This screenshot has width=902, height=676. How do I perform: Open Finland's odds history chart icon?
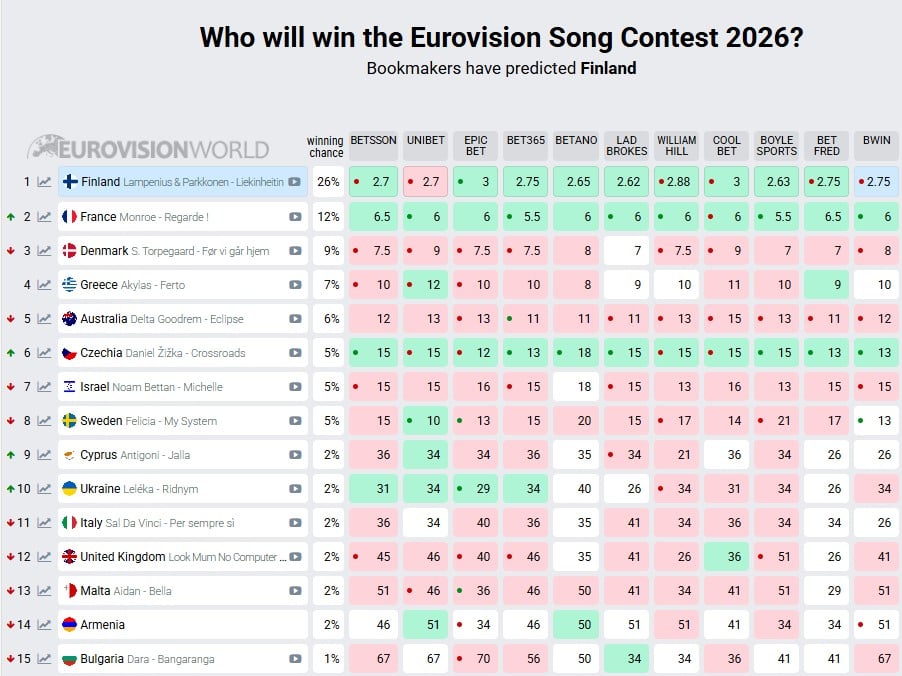click(44, 182)
